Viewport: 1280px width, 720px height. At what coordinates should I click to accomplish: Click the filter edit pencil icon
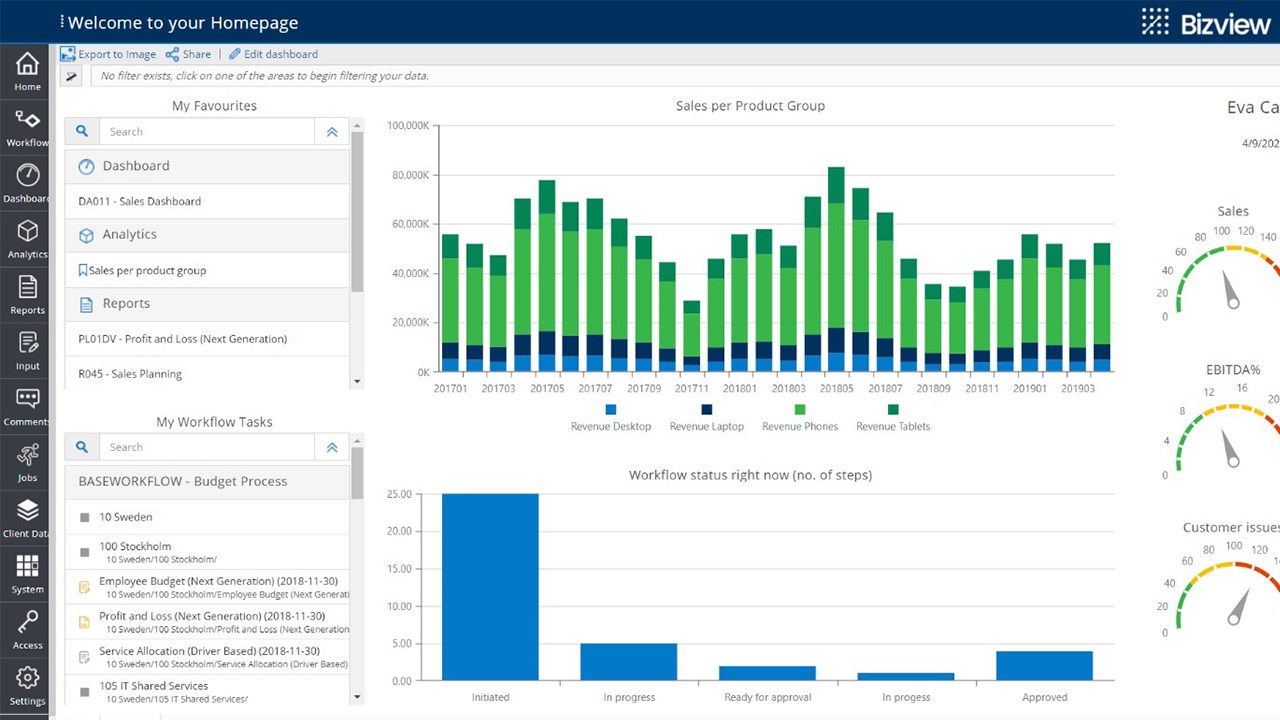71,76
